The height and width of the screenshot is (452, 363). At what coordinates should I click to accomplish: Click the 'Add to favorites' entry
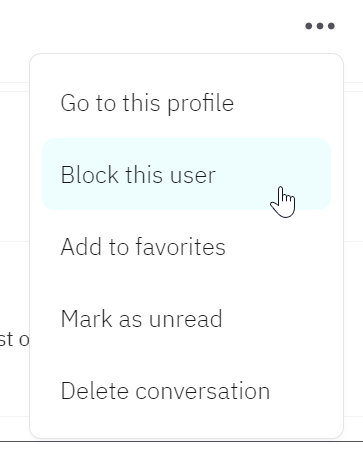[x=187, y=247]
